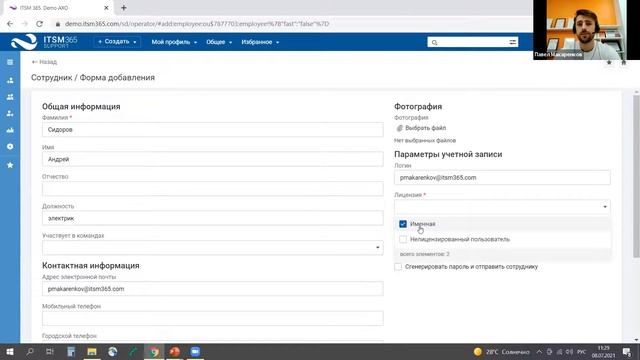Close the ITSM 365 browser tab

click(x=106, y=8)
